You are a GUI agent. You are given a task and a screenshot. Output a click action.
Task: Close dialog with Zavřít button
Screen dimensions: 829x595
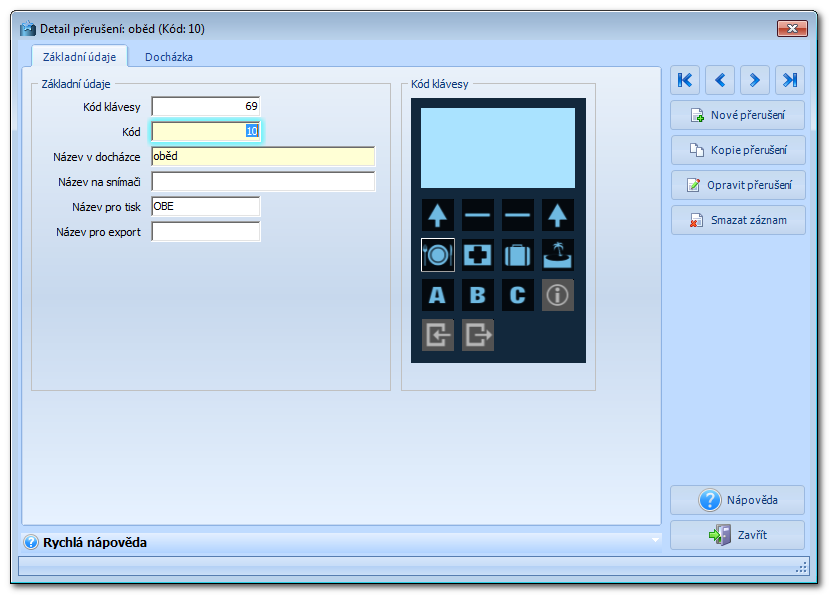738,535
